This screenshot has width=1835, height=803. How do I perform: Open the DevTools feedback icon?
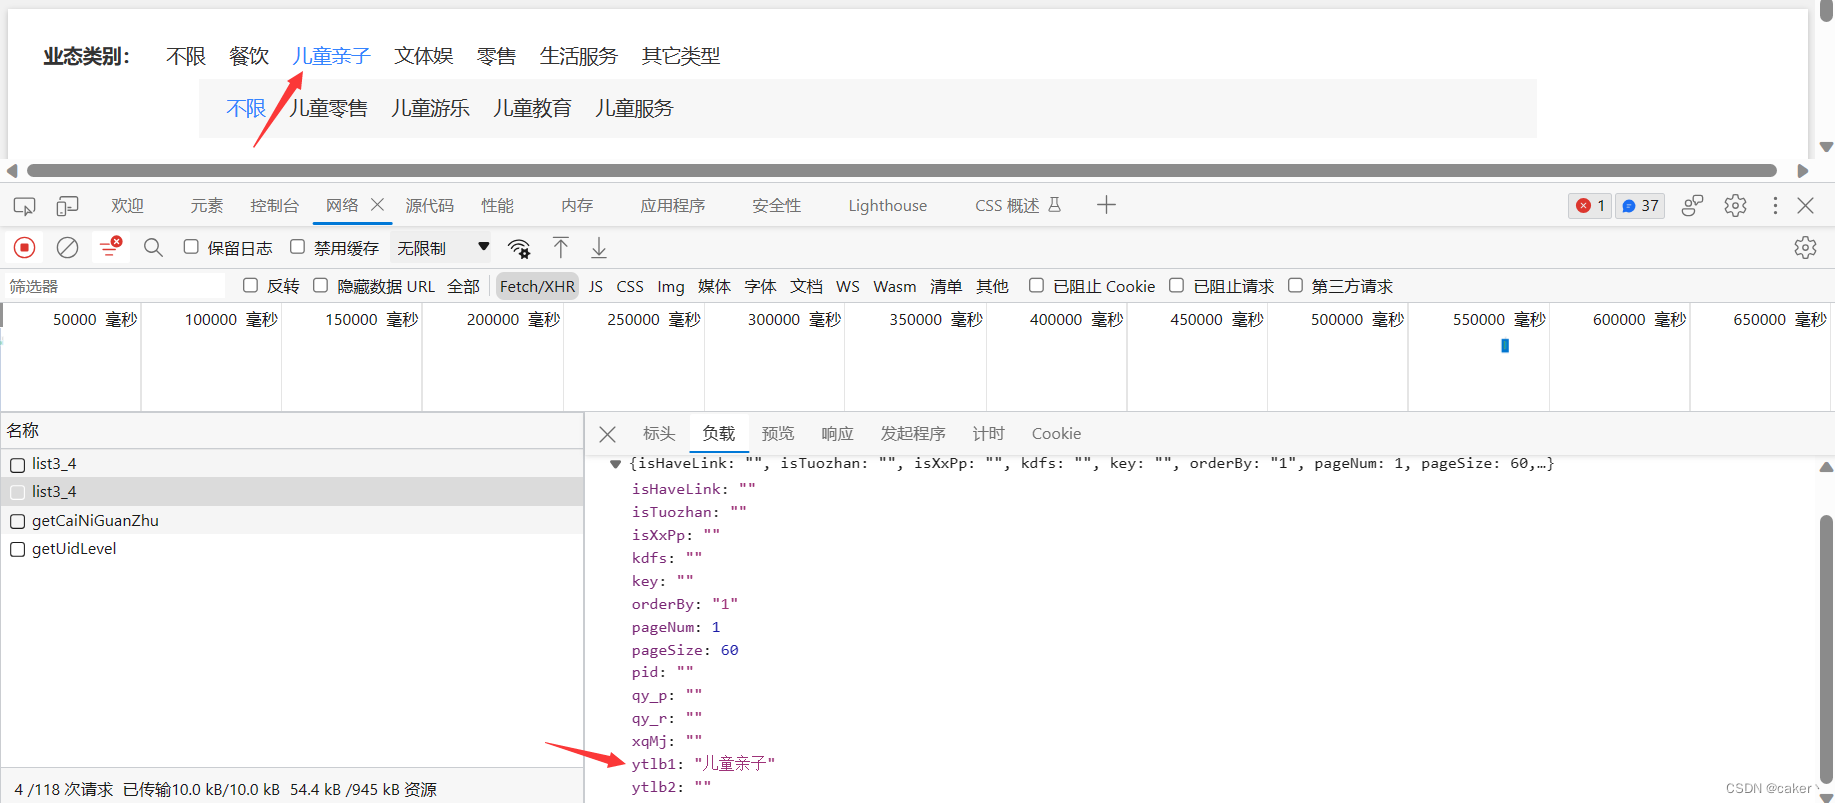click(1692, 205)
